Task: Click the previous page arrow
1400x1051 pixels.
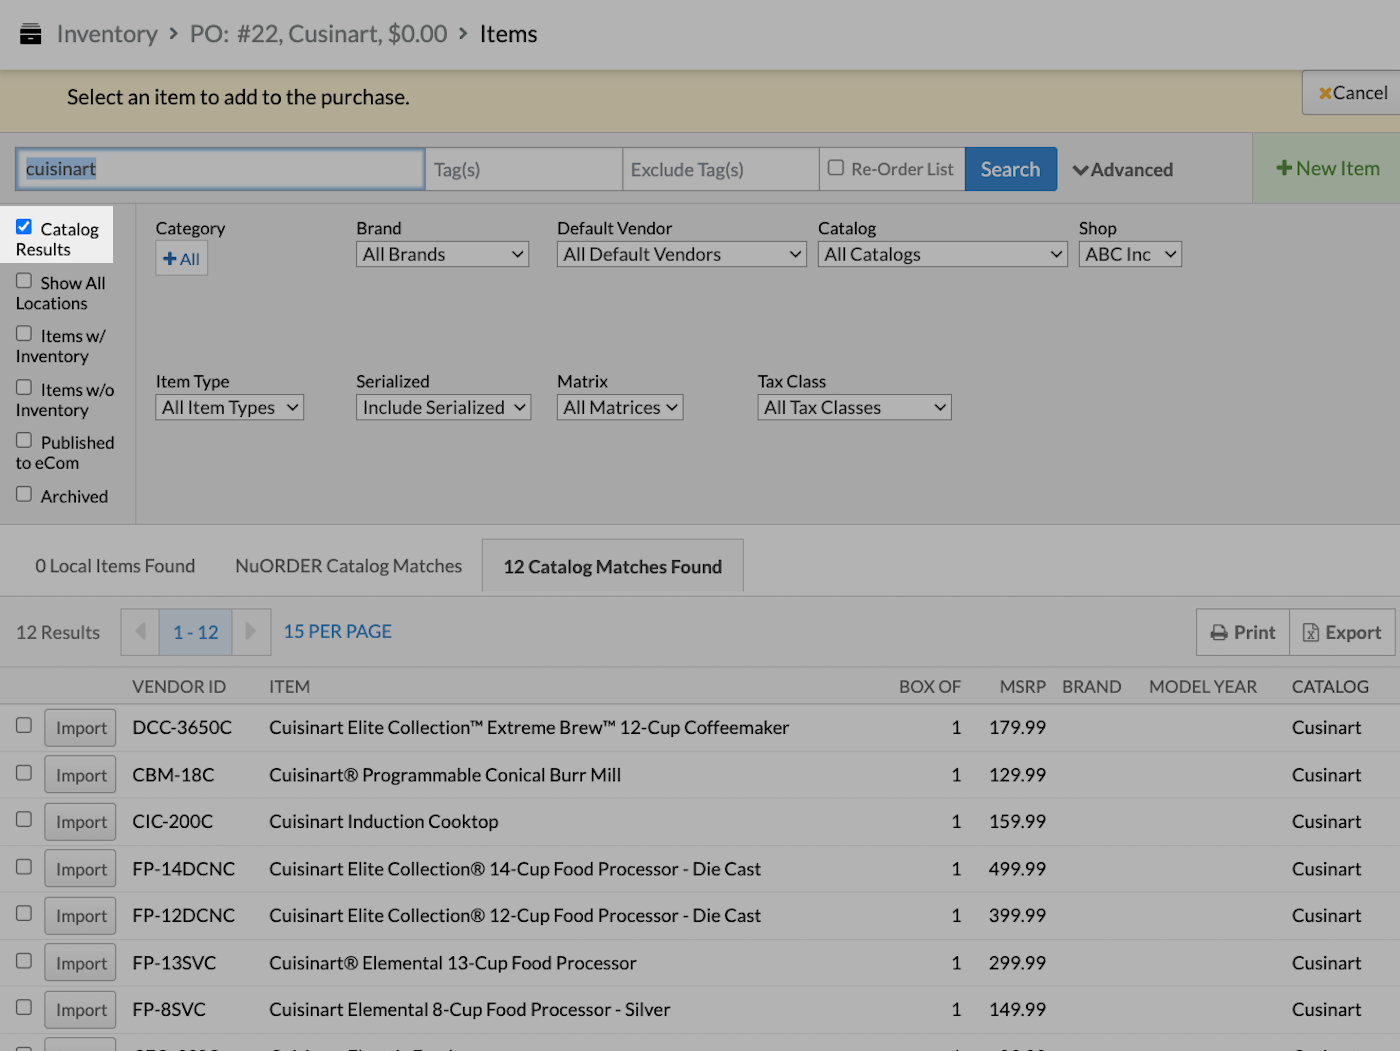Action: 140,632
